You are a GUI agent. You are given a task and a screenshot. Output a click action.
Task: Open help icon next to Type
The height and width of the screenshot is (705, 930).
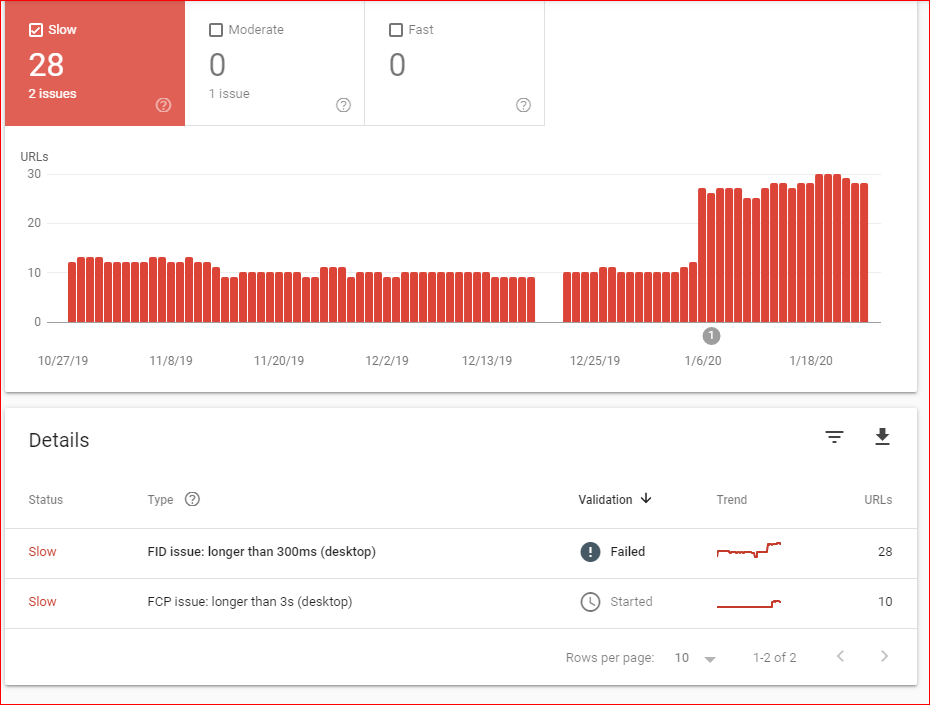click(x=192, y=499)
